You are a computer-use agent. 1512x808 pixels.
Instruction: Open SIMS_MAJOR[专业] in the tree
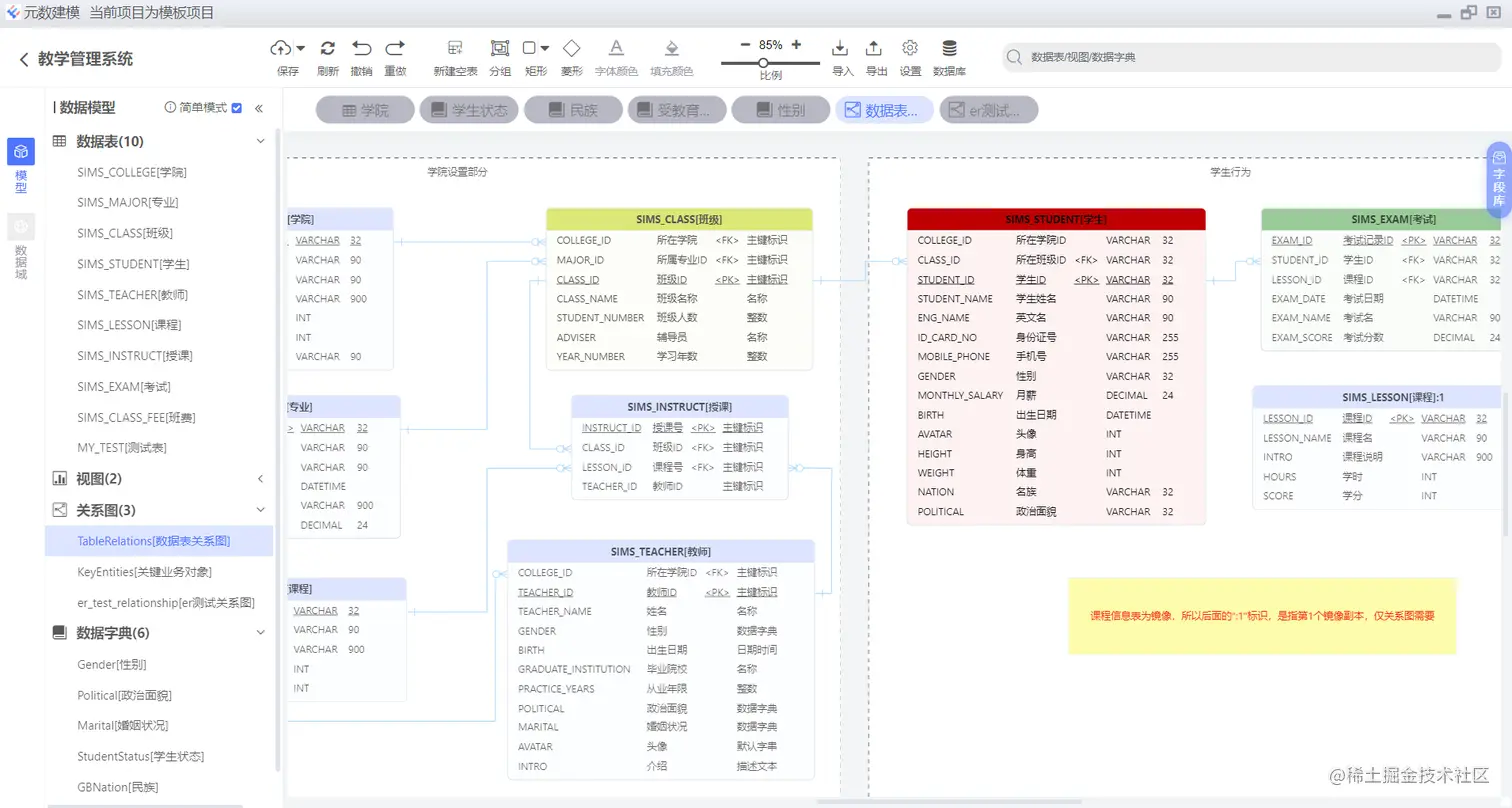coord(128,202)
